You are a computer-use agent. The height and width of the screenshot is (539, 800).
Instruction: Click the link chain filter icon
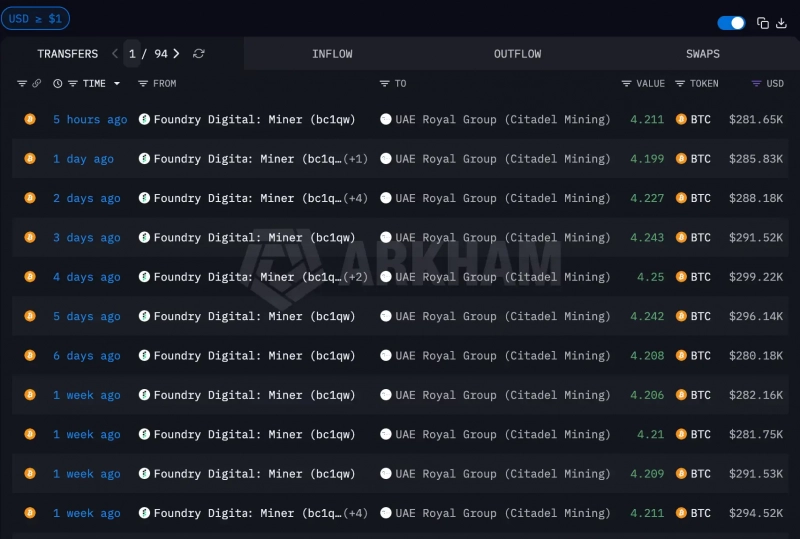click(37, 83)
